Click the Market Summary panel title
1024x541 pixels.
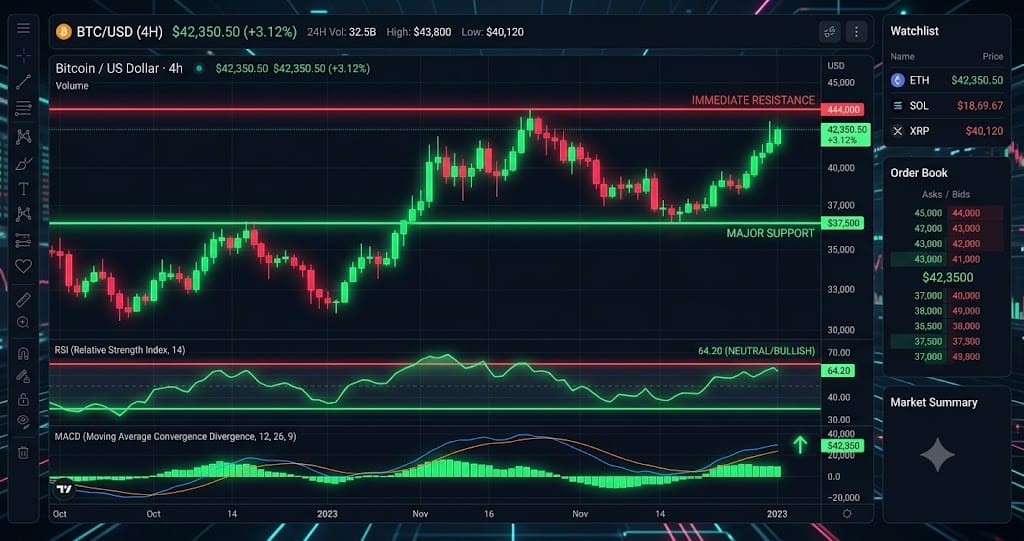pyautogui.click(x=934, y=402)
